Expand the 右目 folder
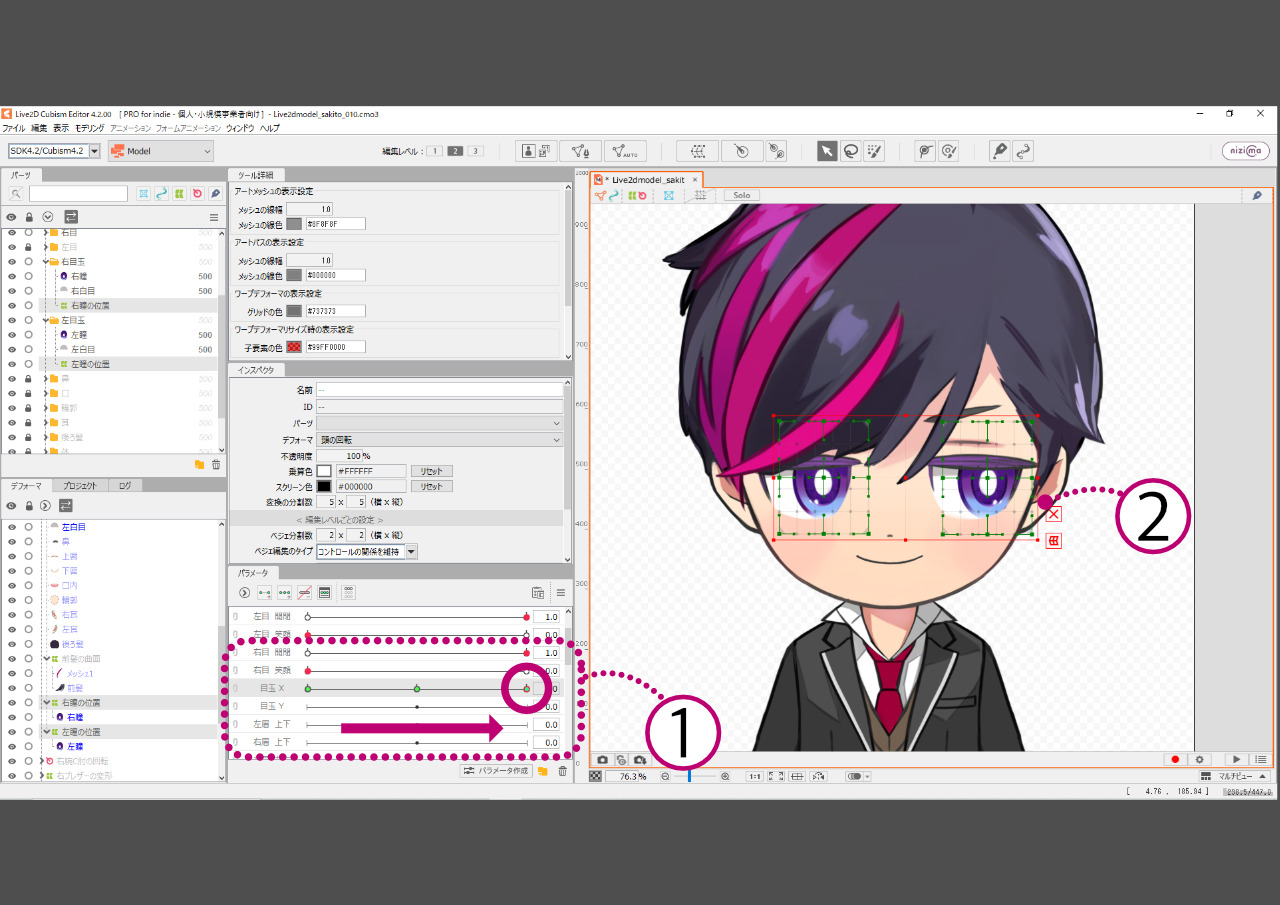This screenshot has width=1280, height=905. pyautogui.click(x=46, y=232)
